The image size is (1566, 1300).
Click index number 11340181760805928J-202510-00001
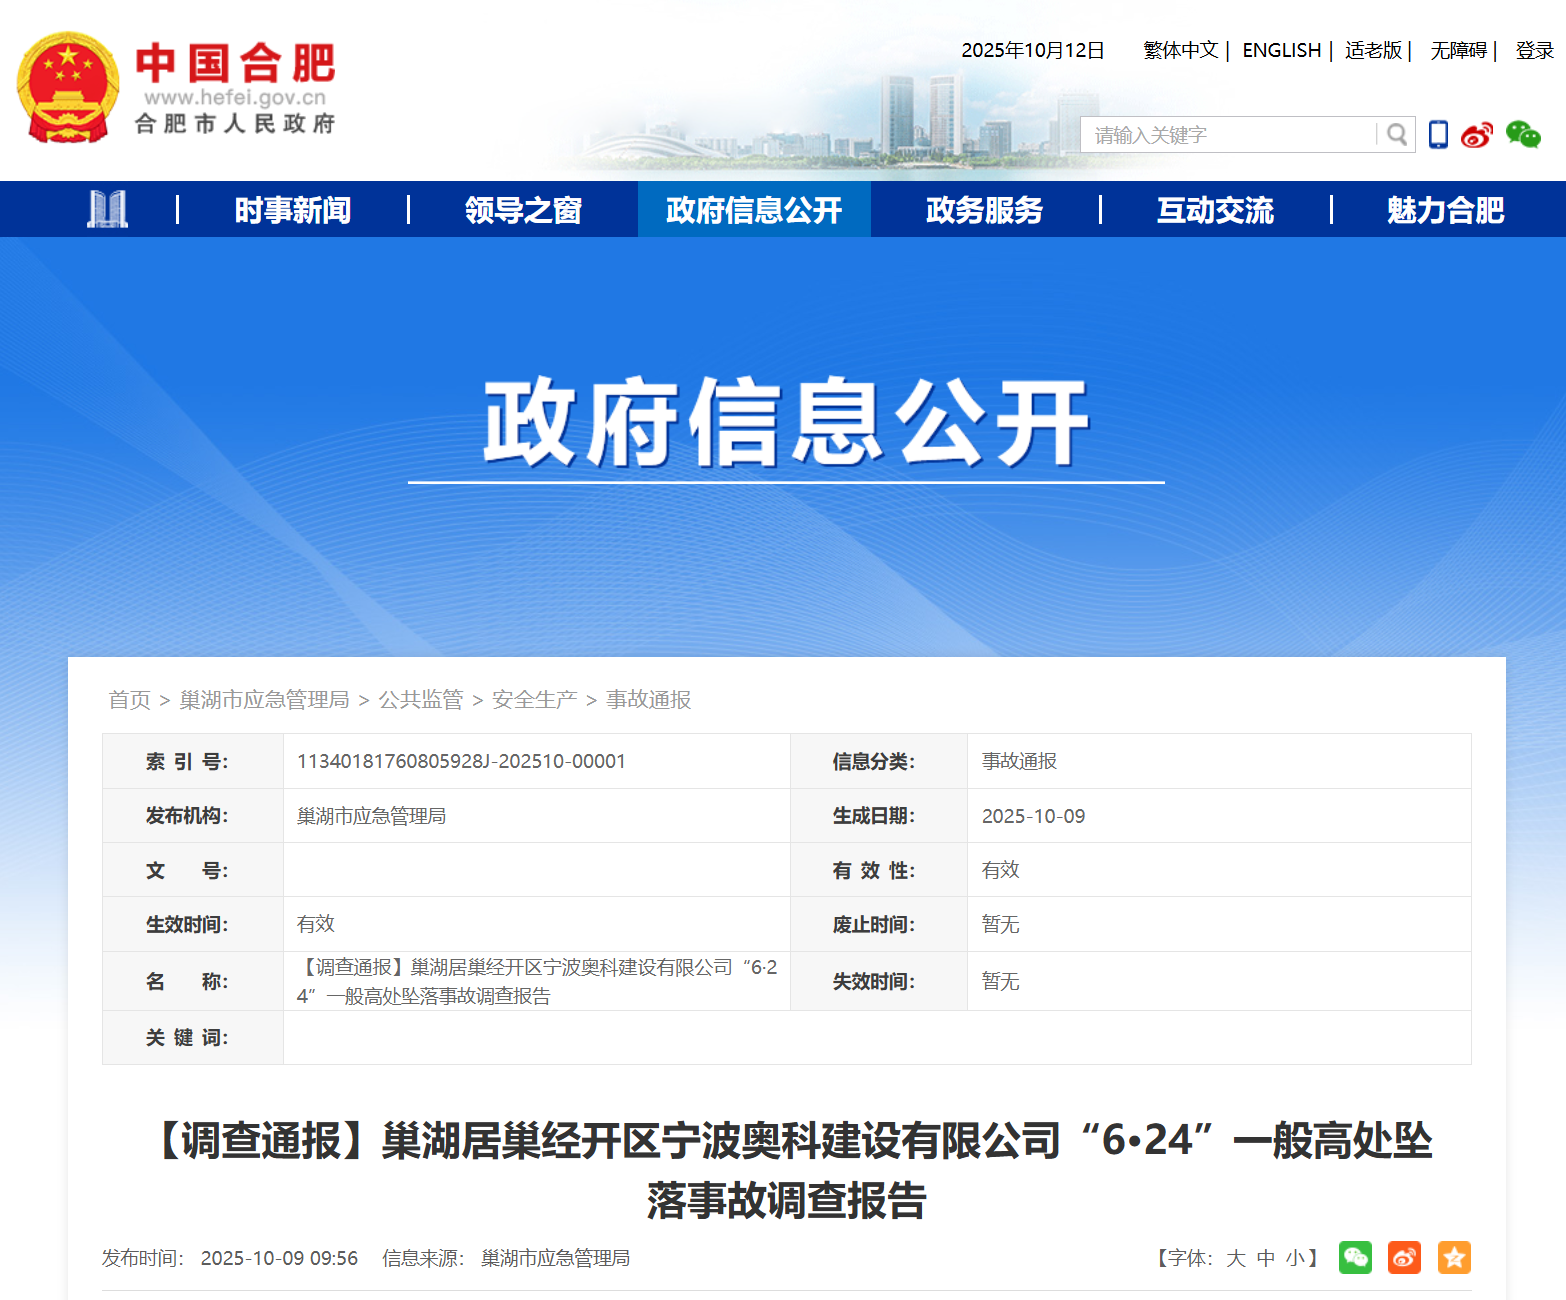461,761
